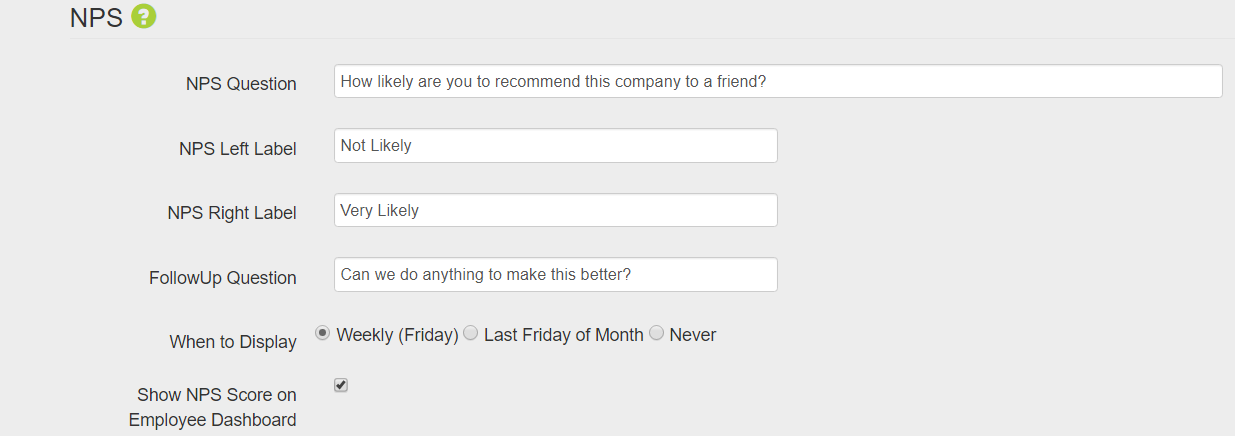Image resolution: width=1235 pixels, height=436 pixels.
Task: Toggle Show NPS Score on Employee Dashboard checkbox
Action: tap(341, 385)
